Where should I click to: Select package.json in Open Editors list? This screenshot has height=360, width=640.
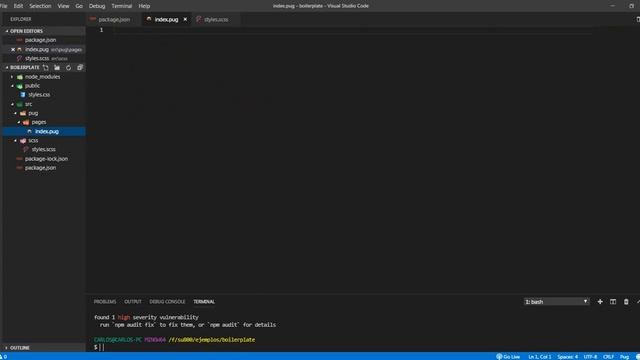tap(40, 40)
